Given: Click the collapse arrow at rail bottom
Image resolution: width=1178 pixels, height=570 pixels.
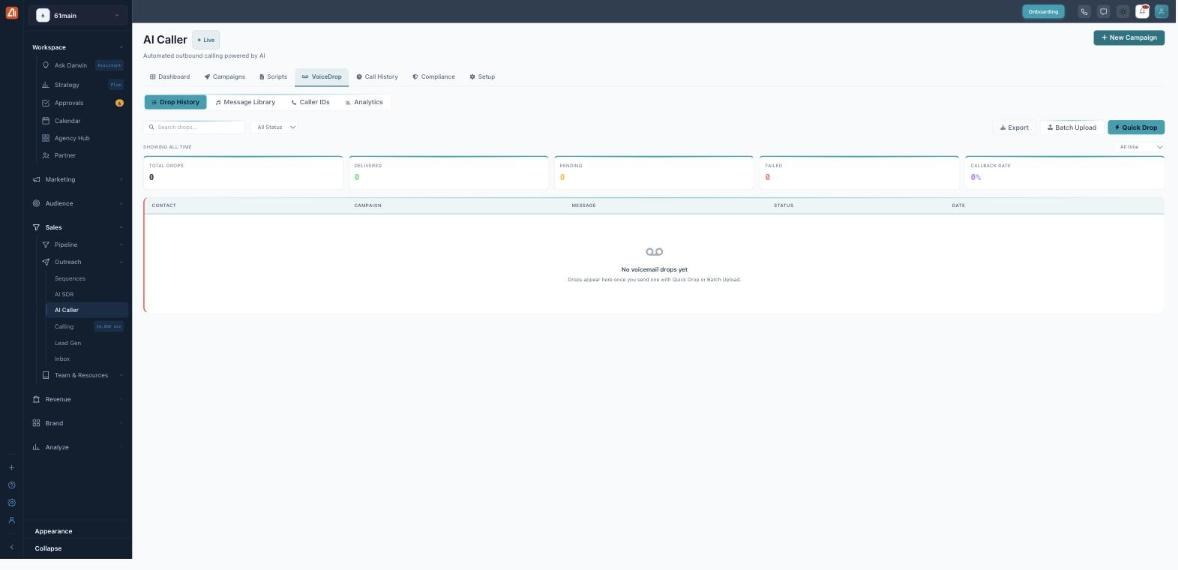Looking at the screenshot, I should click(x=11, y=547).
